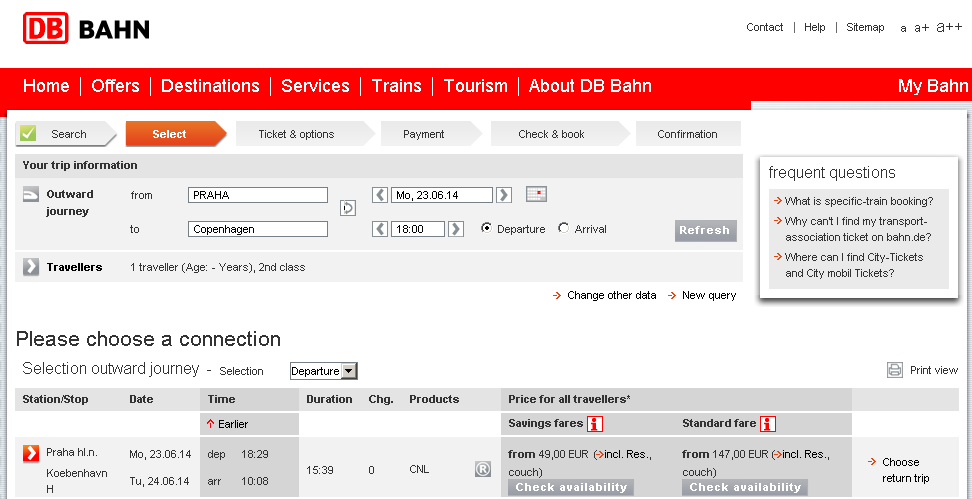The width and height of the screenshot is (972, 499).
Task: Open the Destinations menu
Action: click(210, 86)
